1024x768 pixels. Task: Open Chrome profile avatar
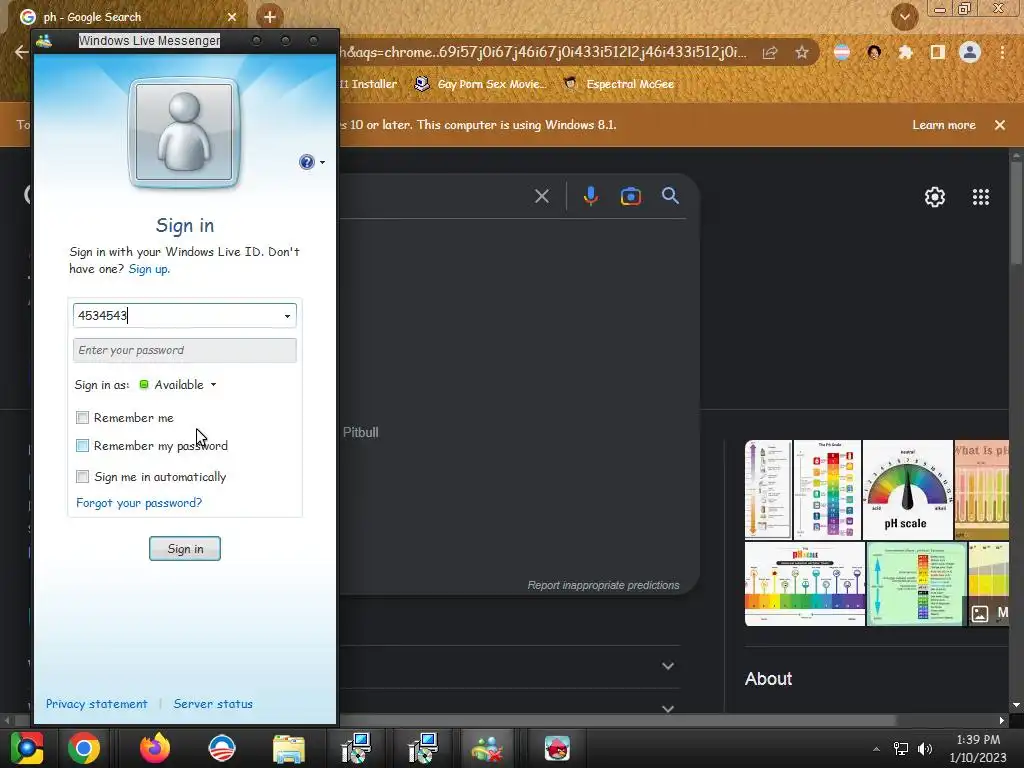tap(969, 52)
